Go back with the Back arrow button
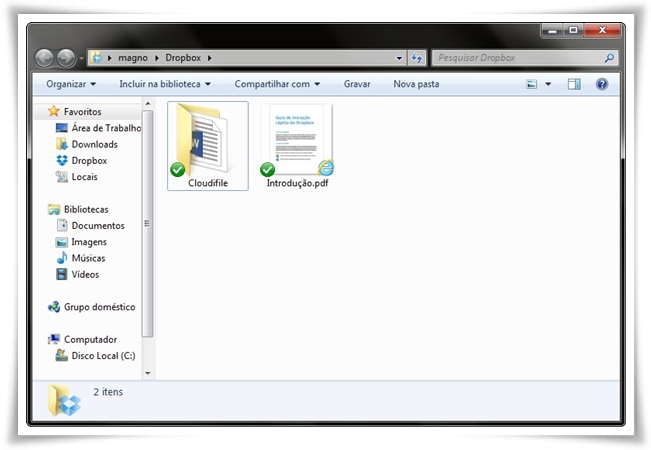This screenshot has height=450, width=651. pos(44,58)
